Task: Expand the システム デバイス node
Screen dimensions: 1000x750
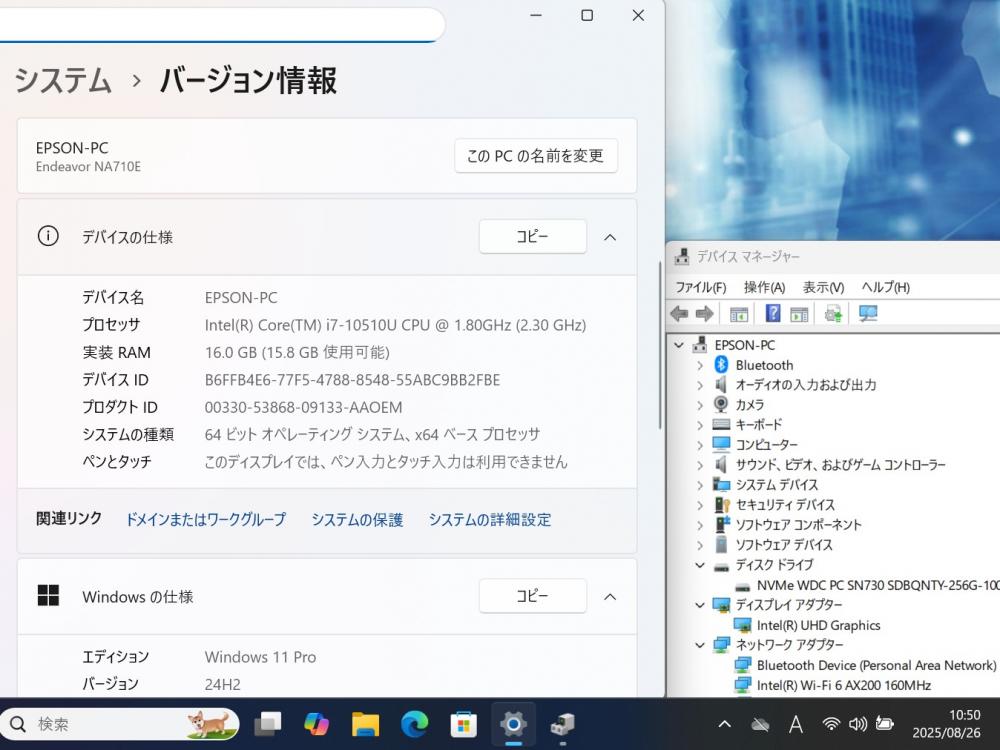Action: pos(700,485)
